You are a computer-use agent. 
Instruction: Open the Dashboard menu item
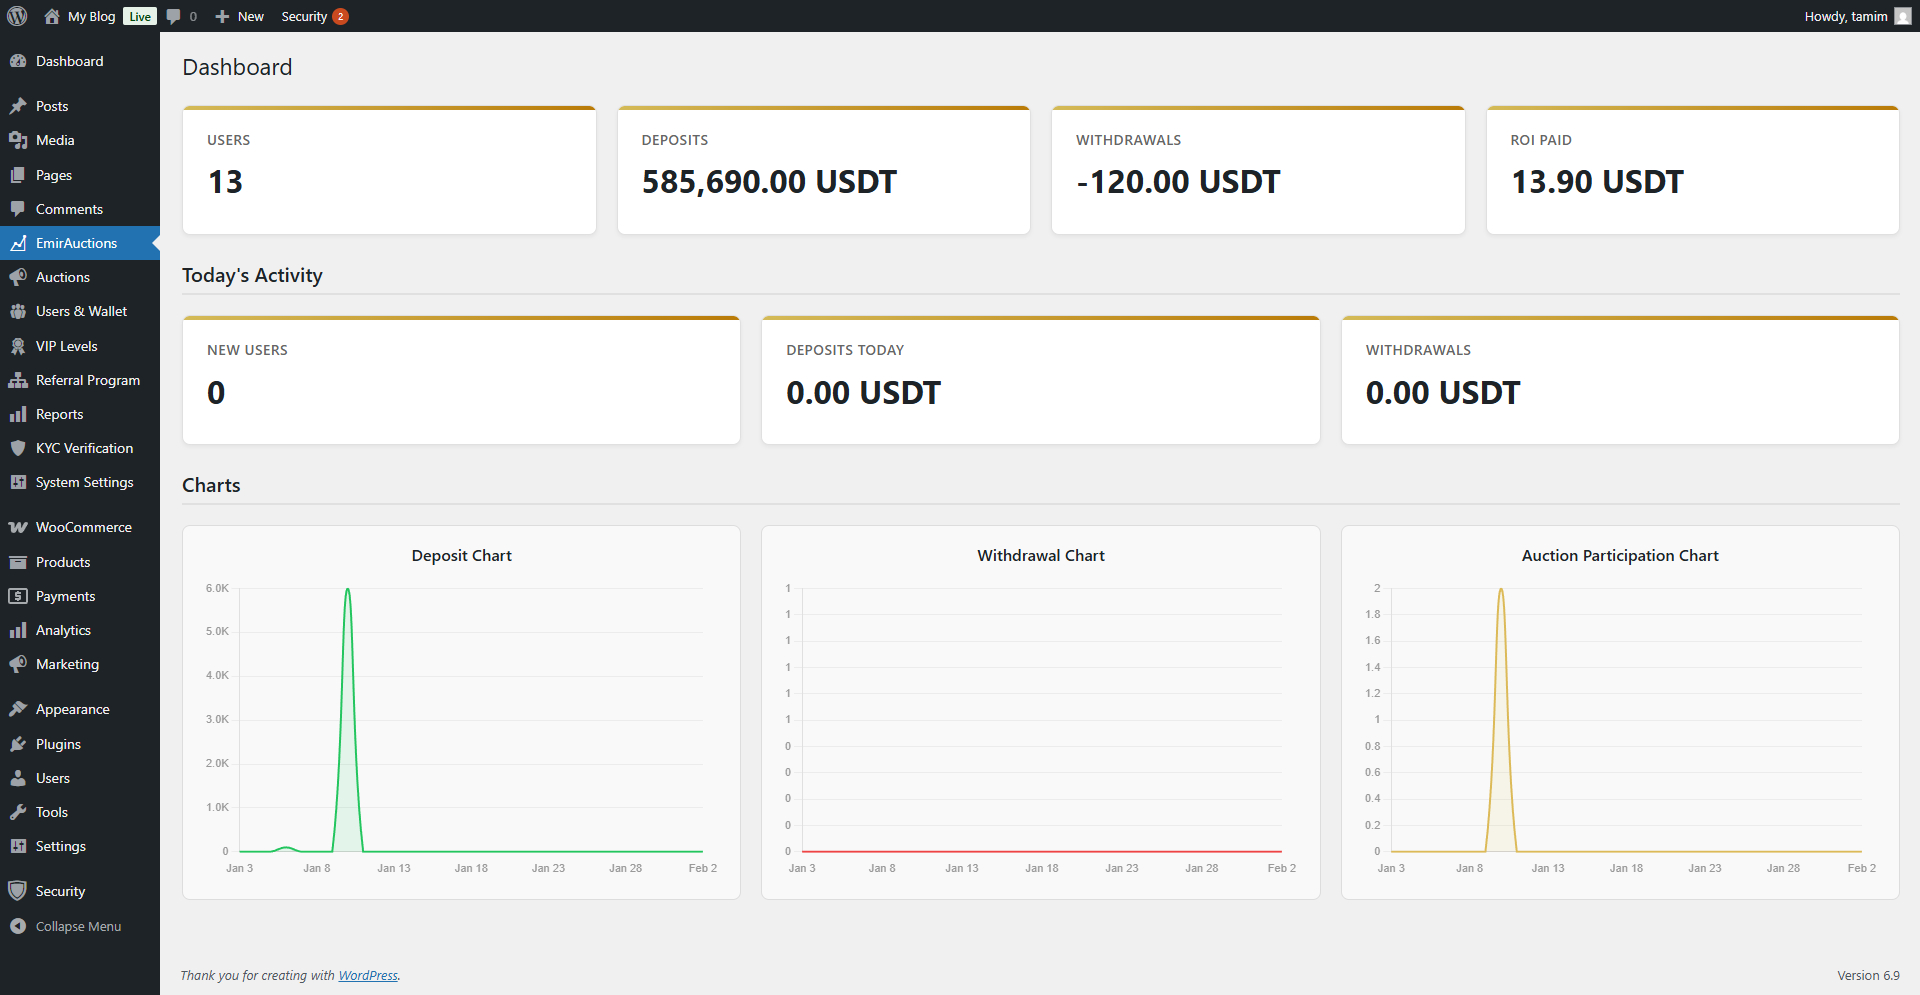tap(80, 61)
